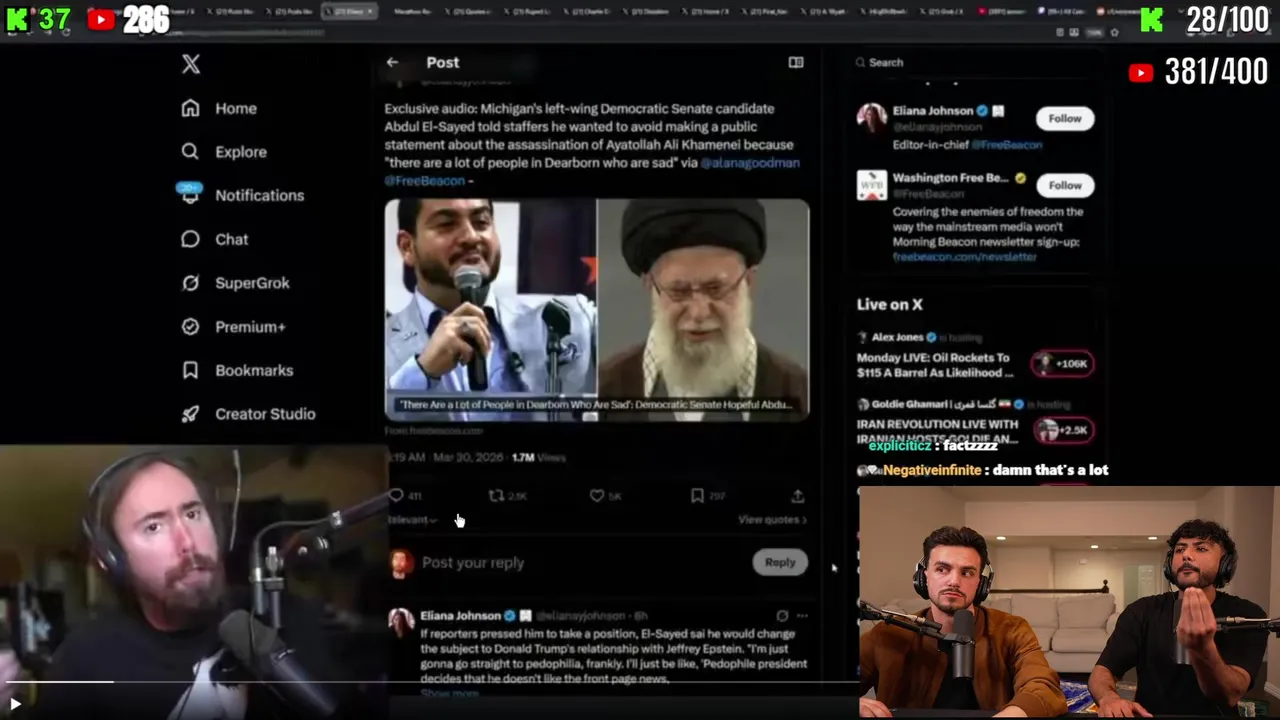The image size is (1280, 720).
Task: Expand the Relevant sort dropdown
Action: click(x=411, y=520)
